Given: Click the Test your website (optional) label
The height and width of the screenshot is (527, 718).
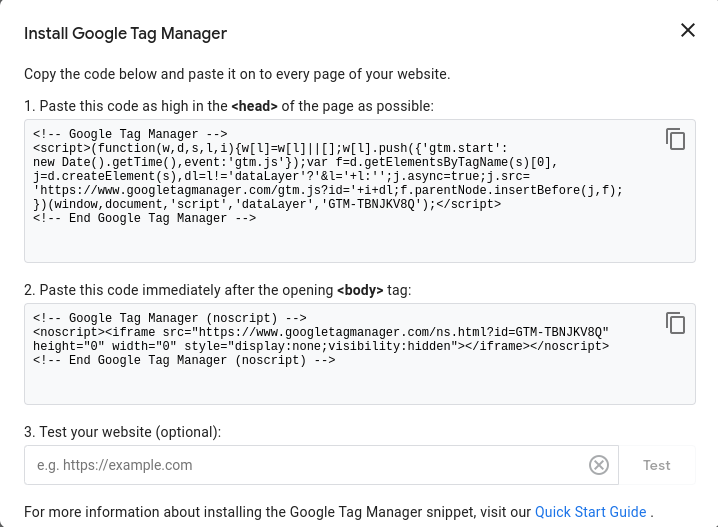Looking at the screenshot, I should [122, 432].
